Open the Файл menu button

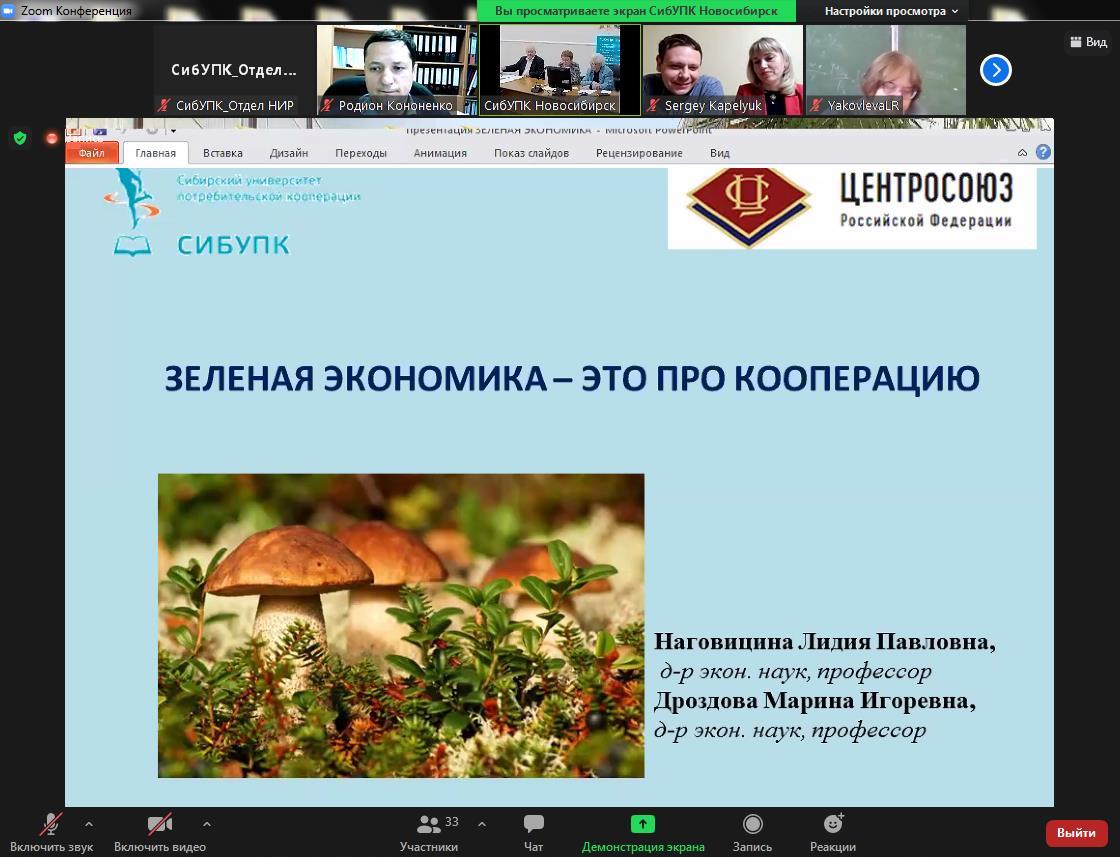[x=91, y=153]
